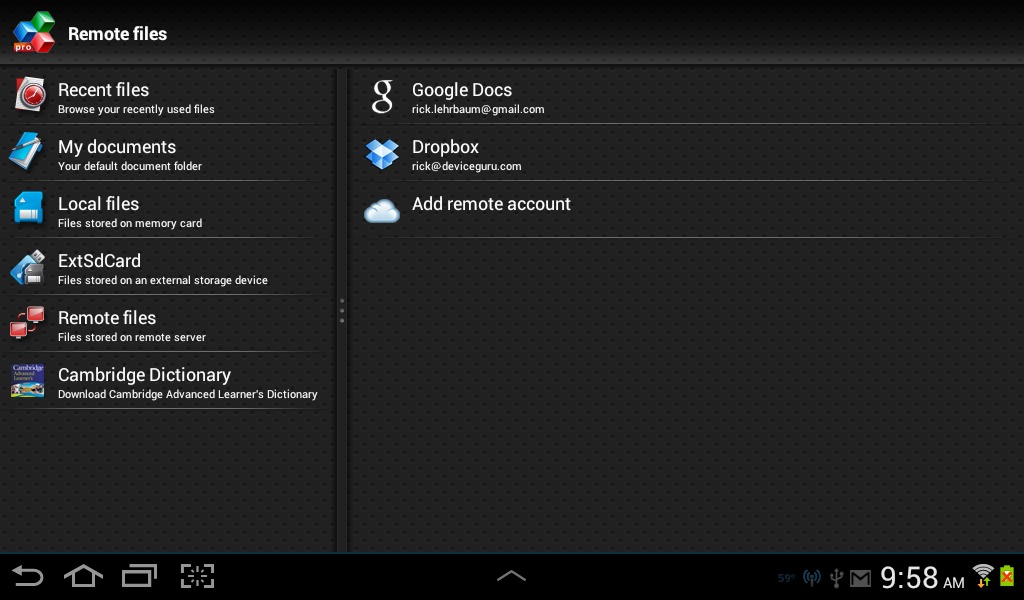Select the Local files memory card icon

(29, 208)
